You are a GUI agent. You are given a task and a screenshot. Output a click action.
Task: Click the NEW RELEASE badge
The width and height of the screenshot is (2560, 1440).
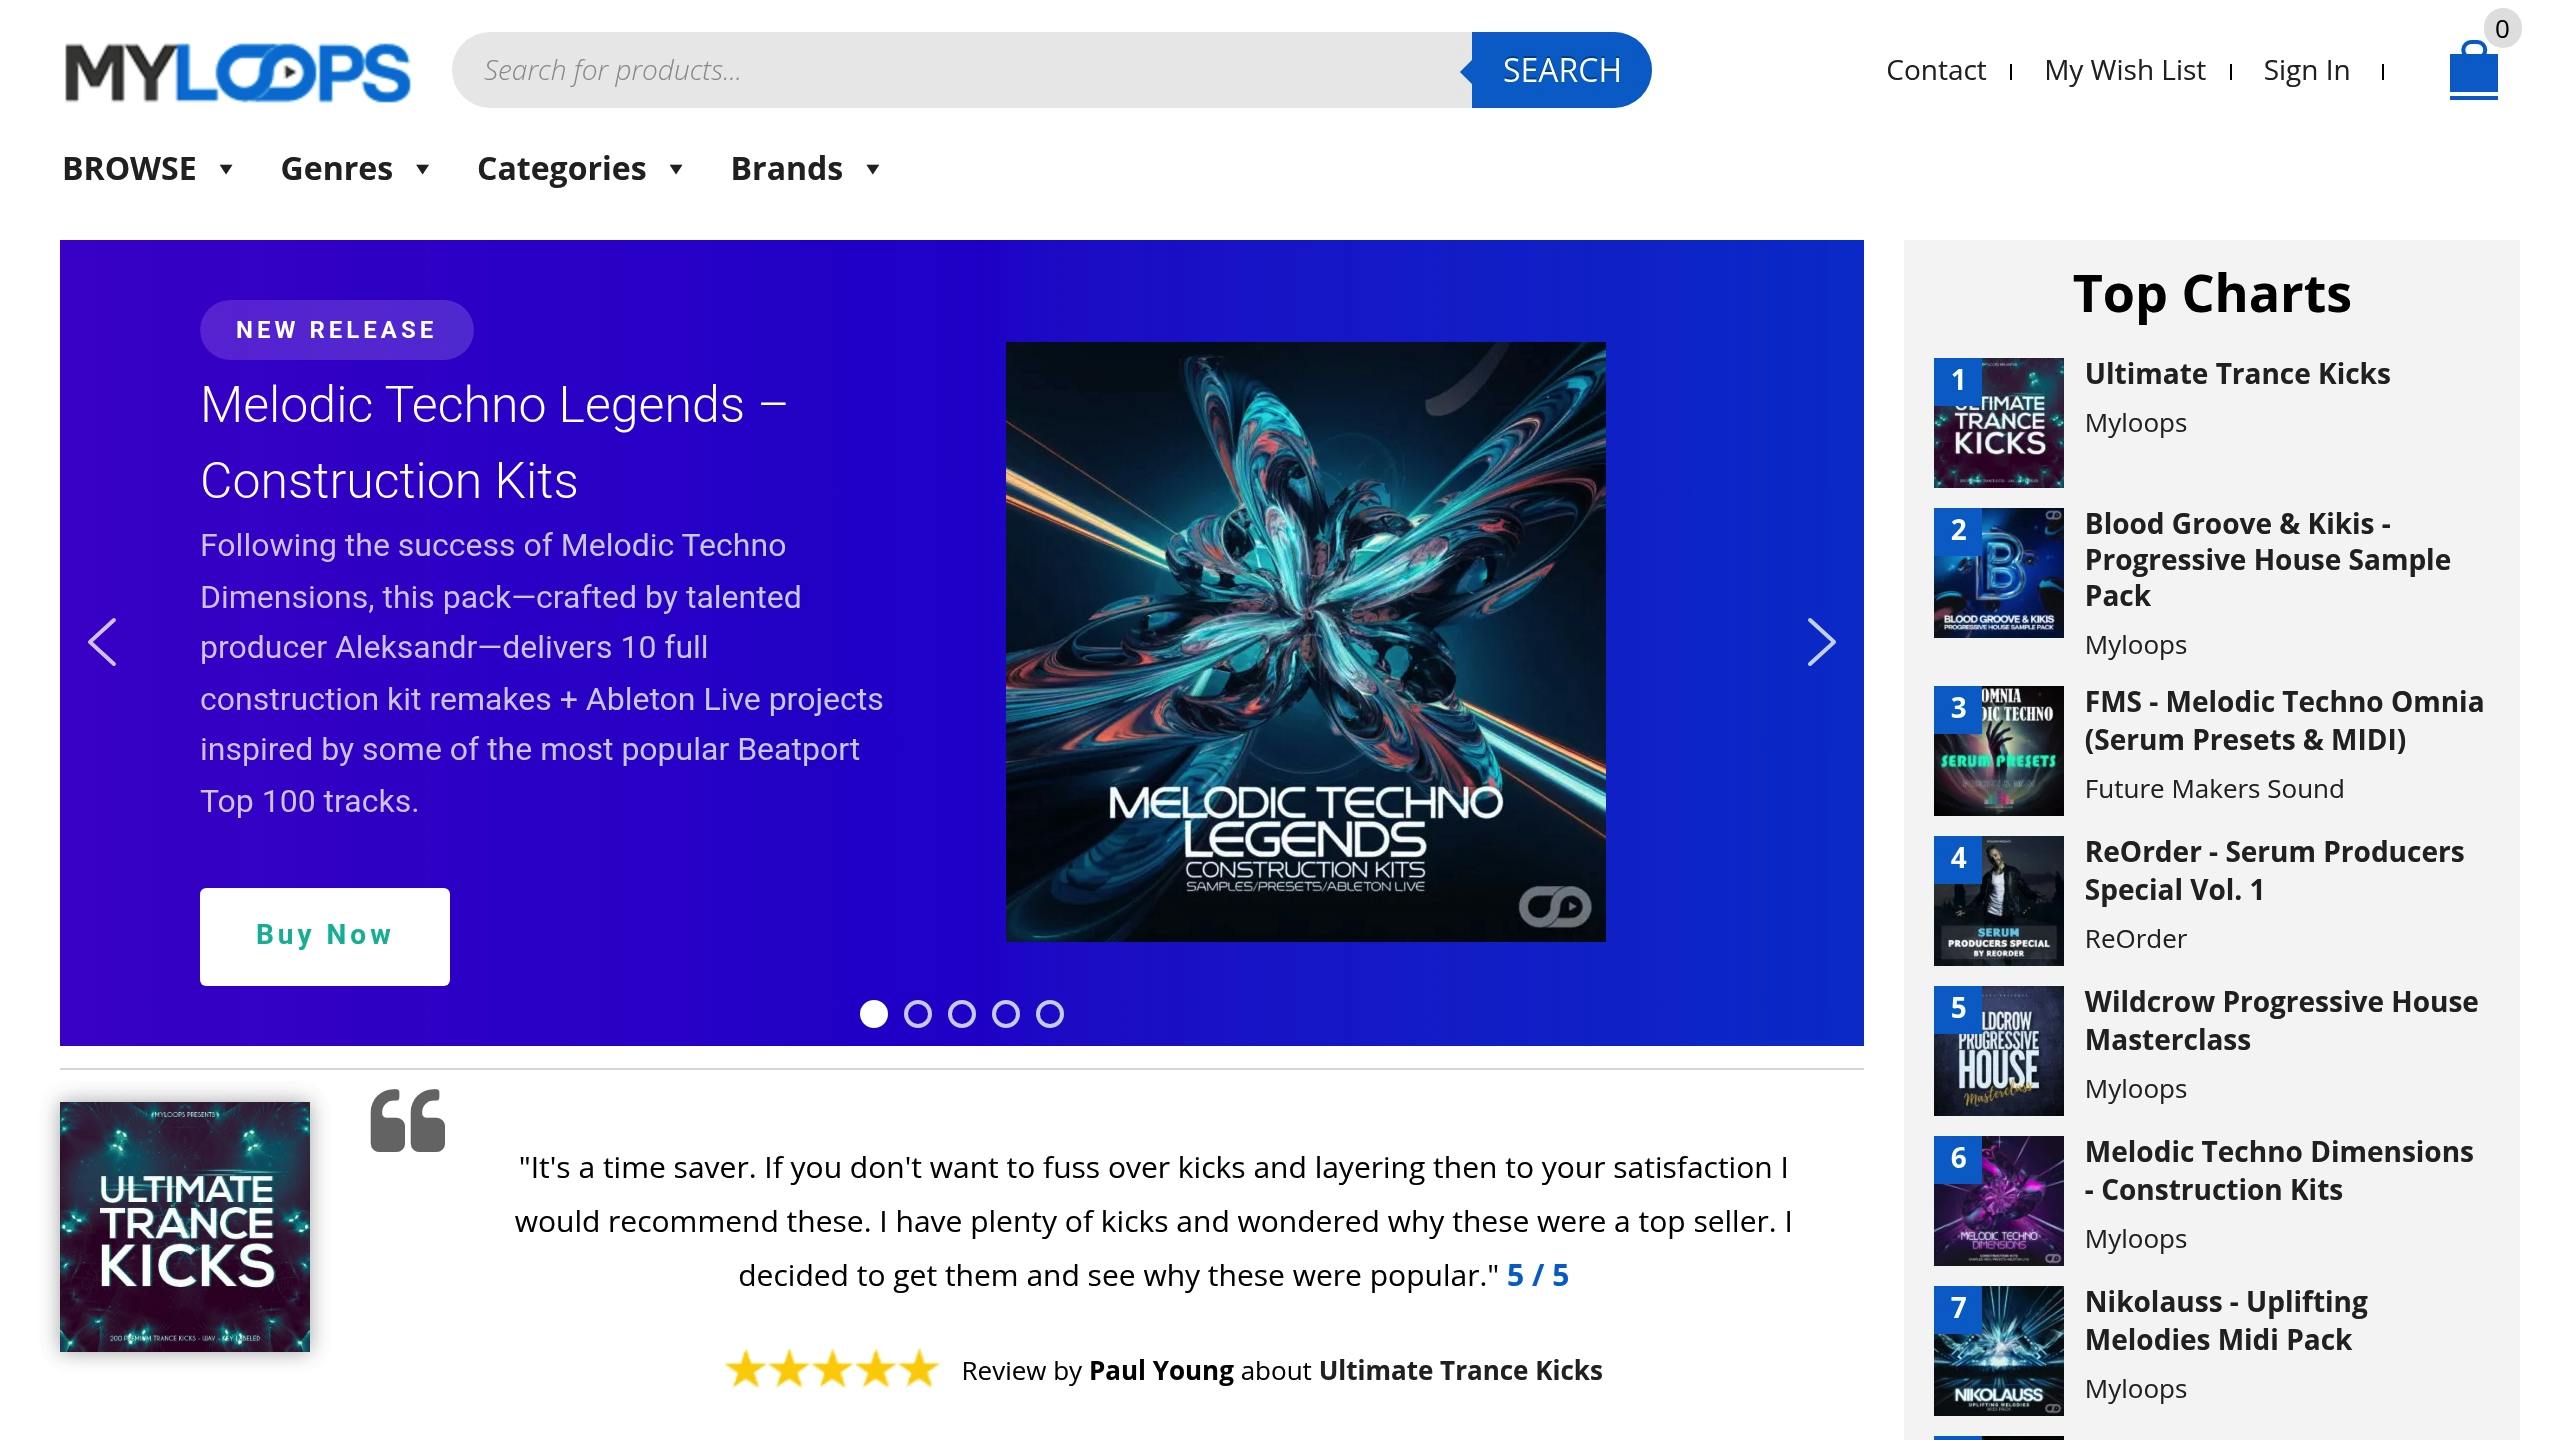(x=336, y=330)
